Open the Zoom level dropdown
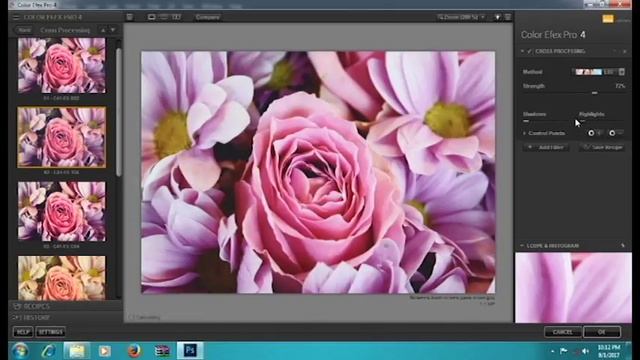The width and height of the screenshot is (640, 360). [461, 17]
